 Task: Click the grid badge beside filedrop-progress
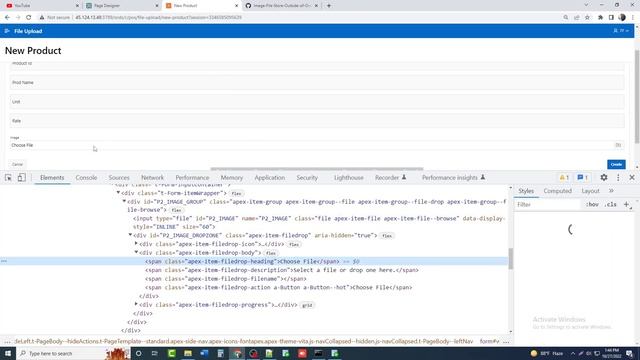307,305
